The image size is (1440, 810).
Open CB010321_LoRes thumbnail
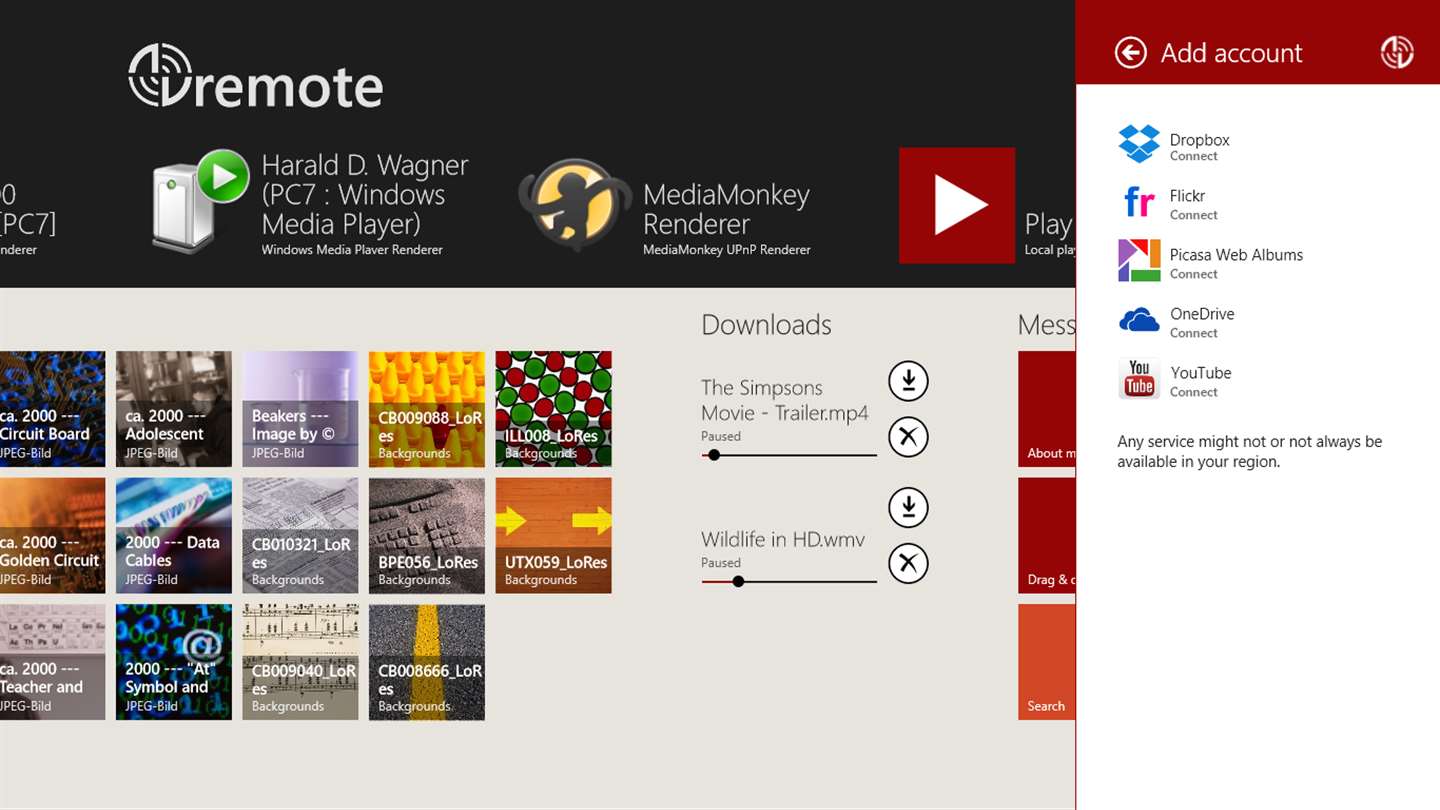[300, 535]
